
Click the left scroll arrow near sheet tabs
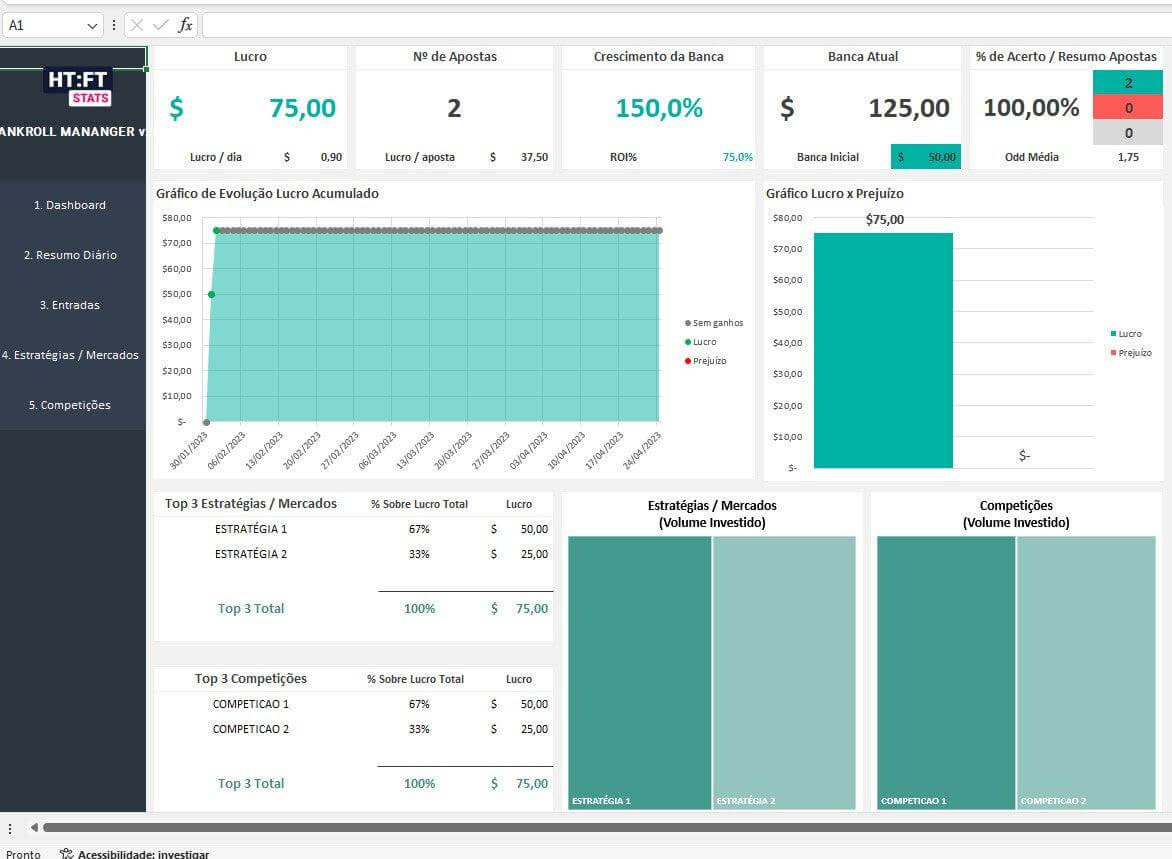point(34,828)
